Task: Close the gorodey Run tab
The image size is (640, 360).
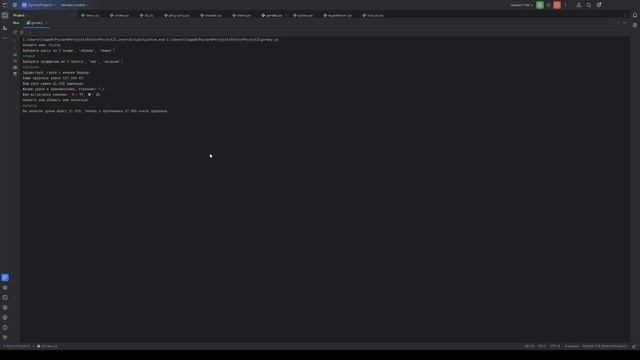Action: 46,23
